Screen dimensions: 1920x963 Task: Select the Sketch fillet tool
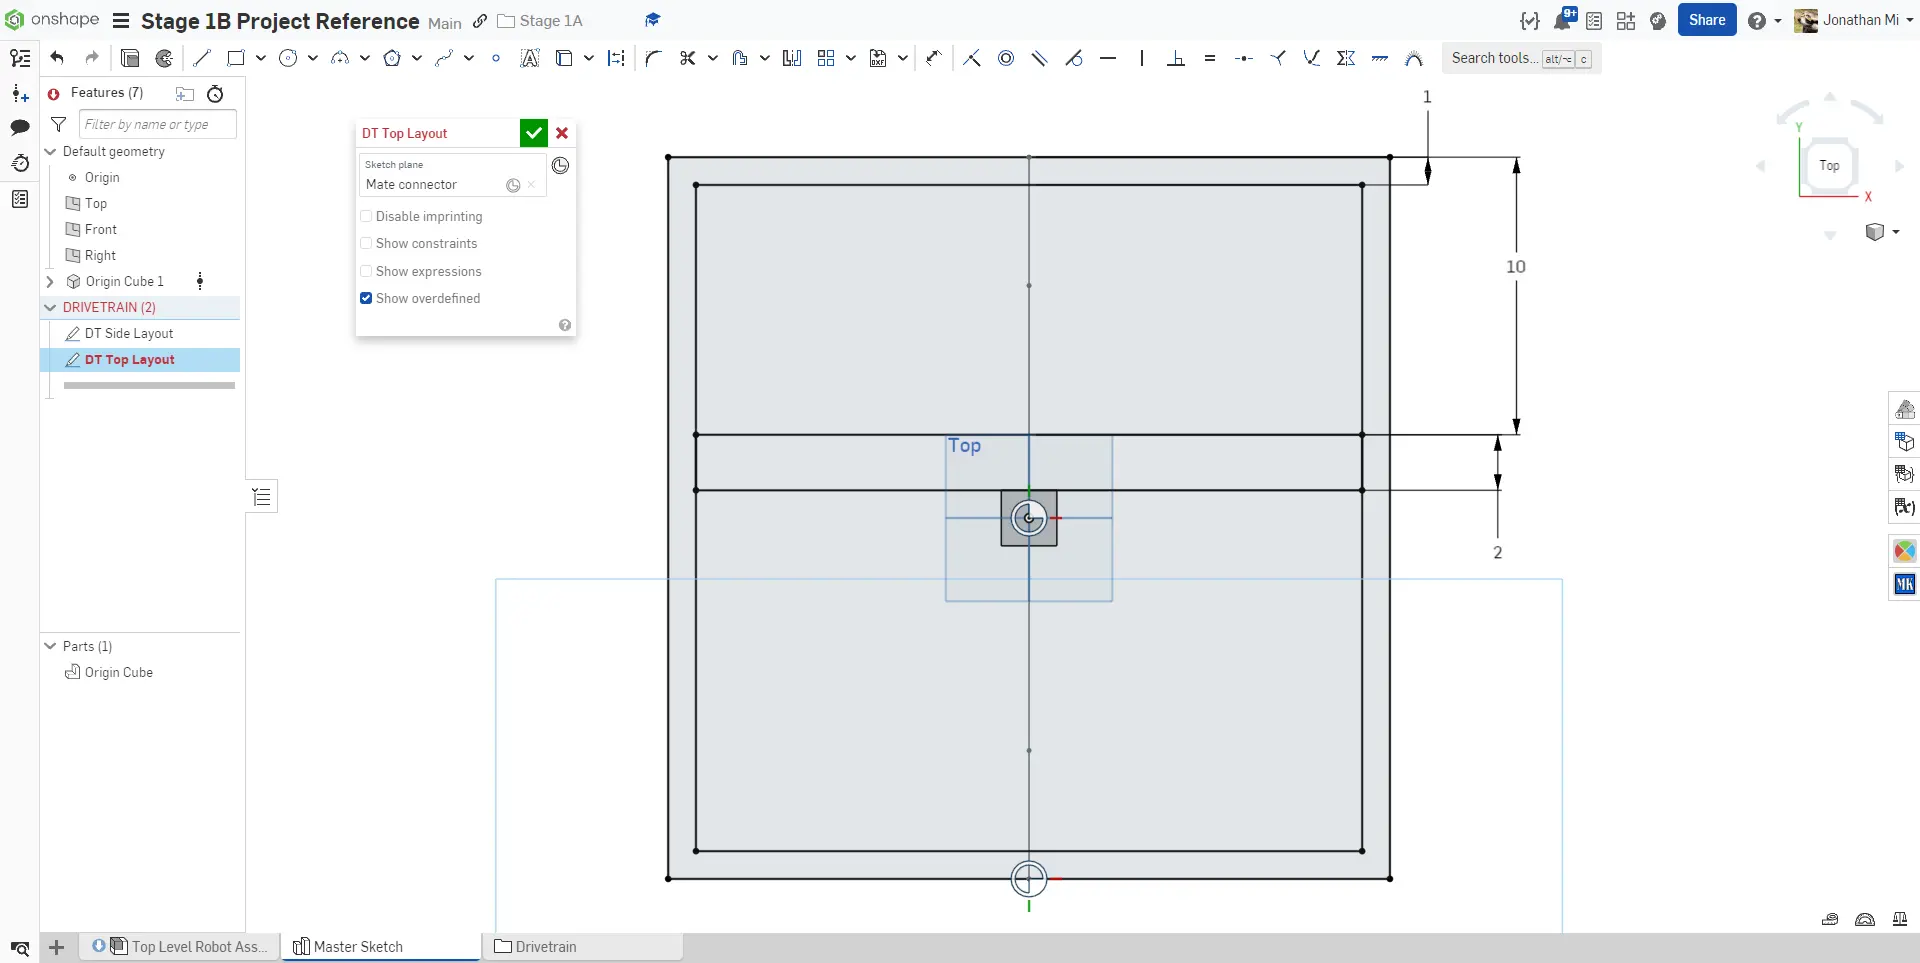[x=653, y=59]
